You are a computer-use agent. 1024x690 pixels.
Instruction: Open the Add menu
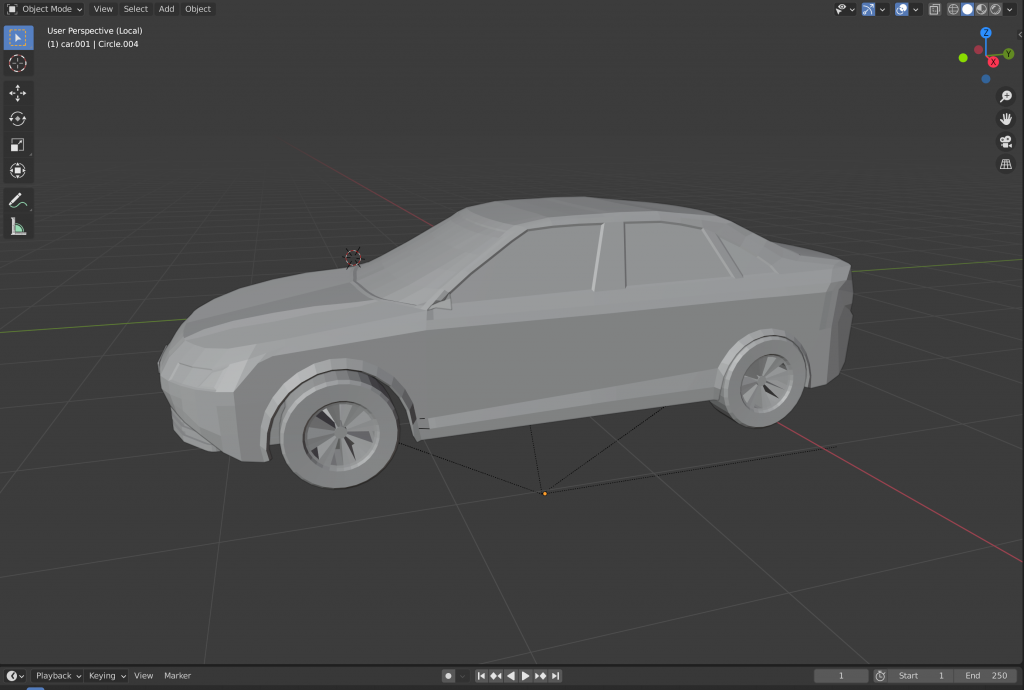(167, 9)
